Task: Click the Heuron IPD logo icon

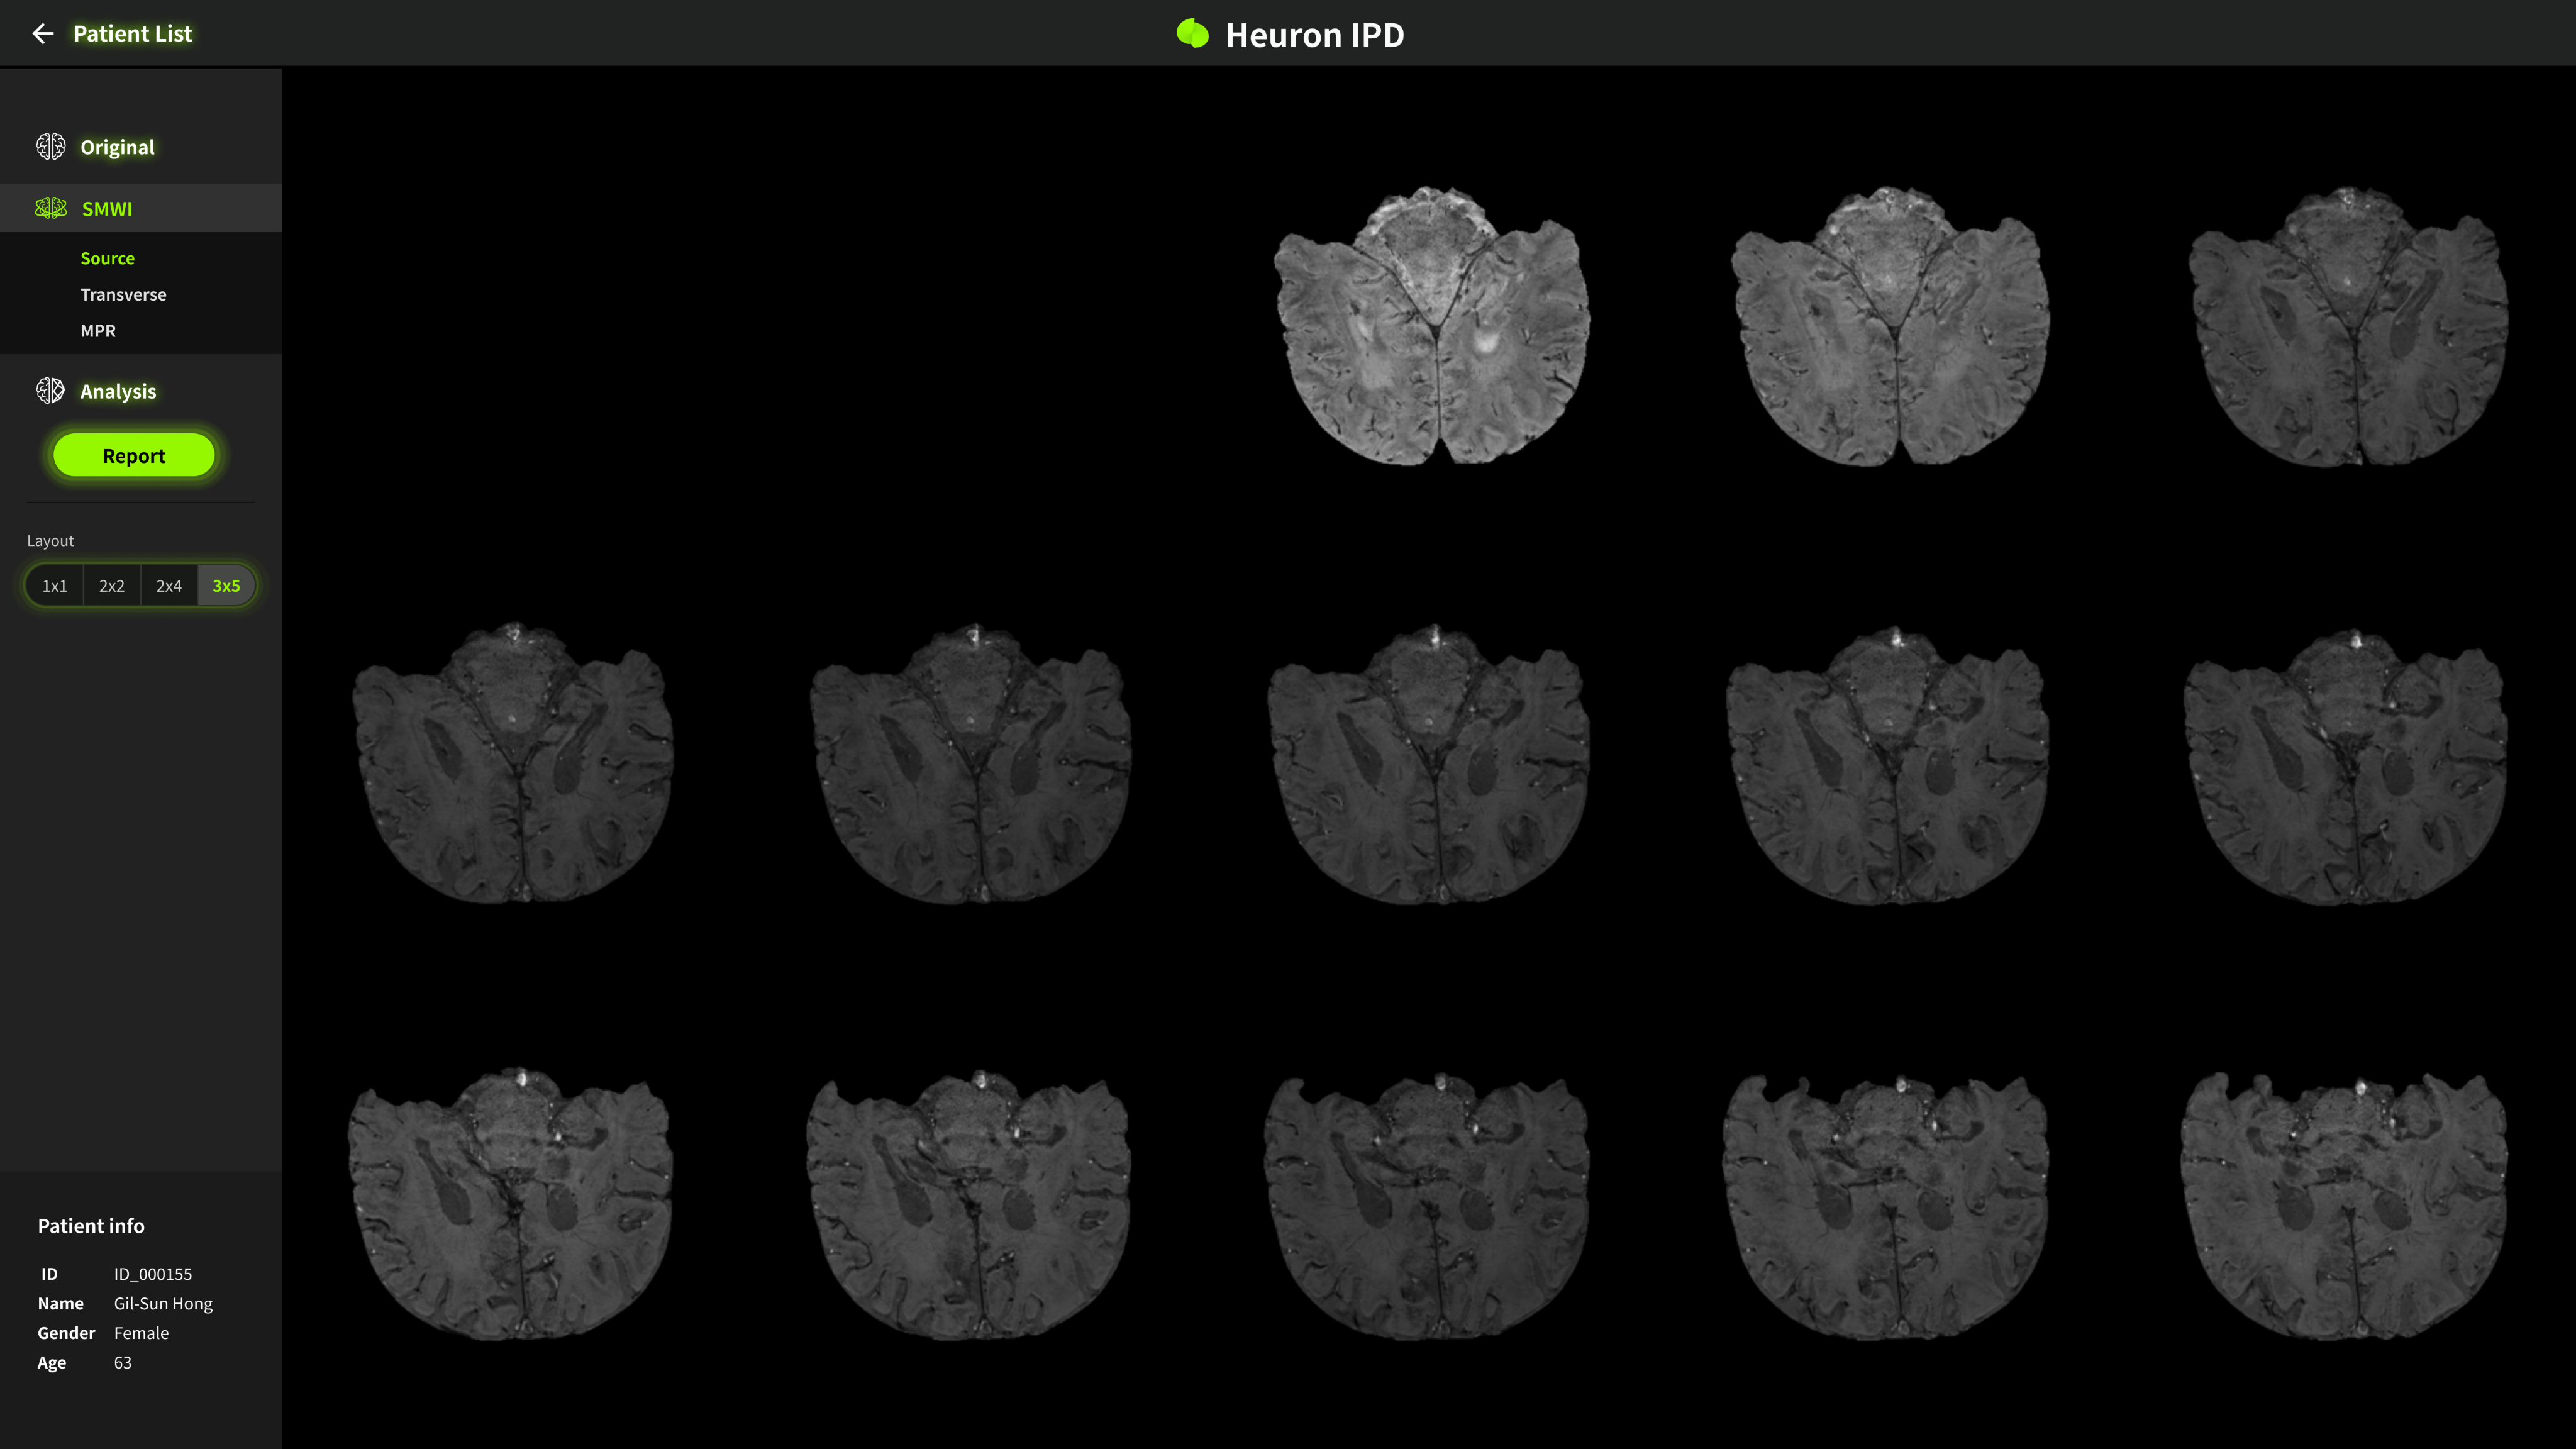Action: 1192,34
